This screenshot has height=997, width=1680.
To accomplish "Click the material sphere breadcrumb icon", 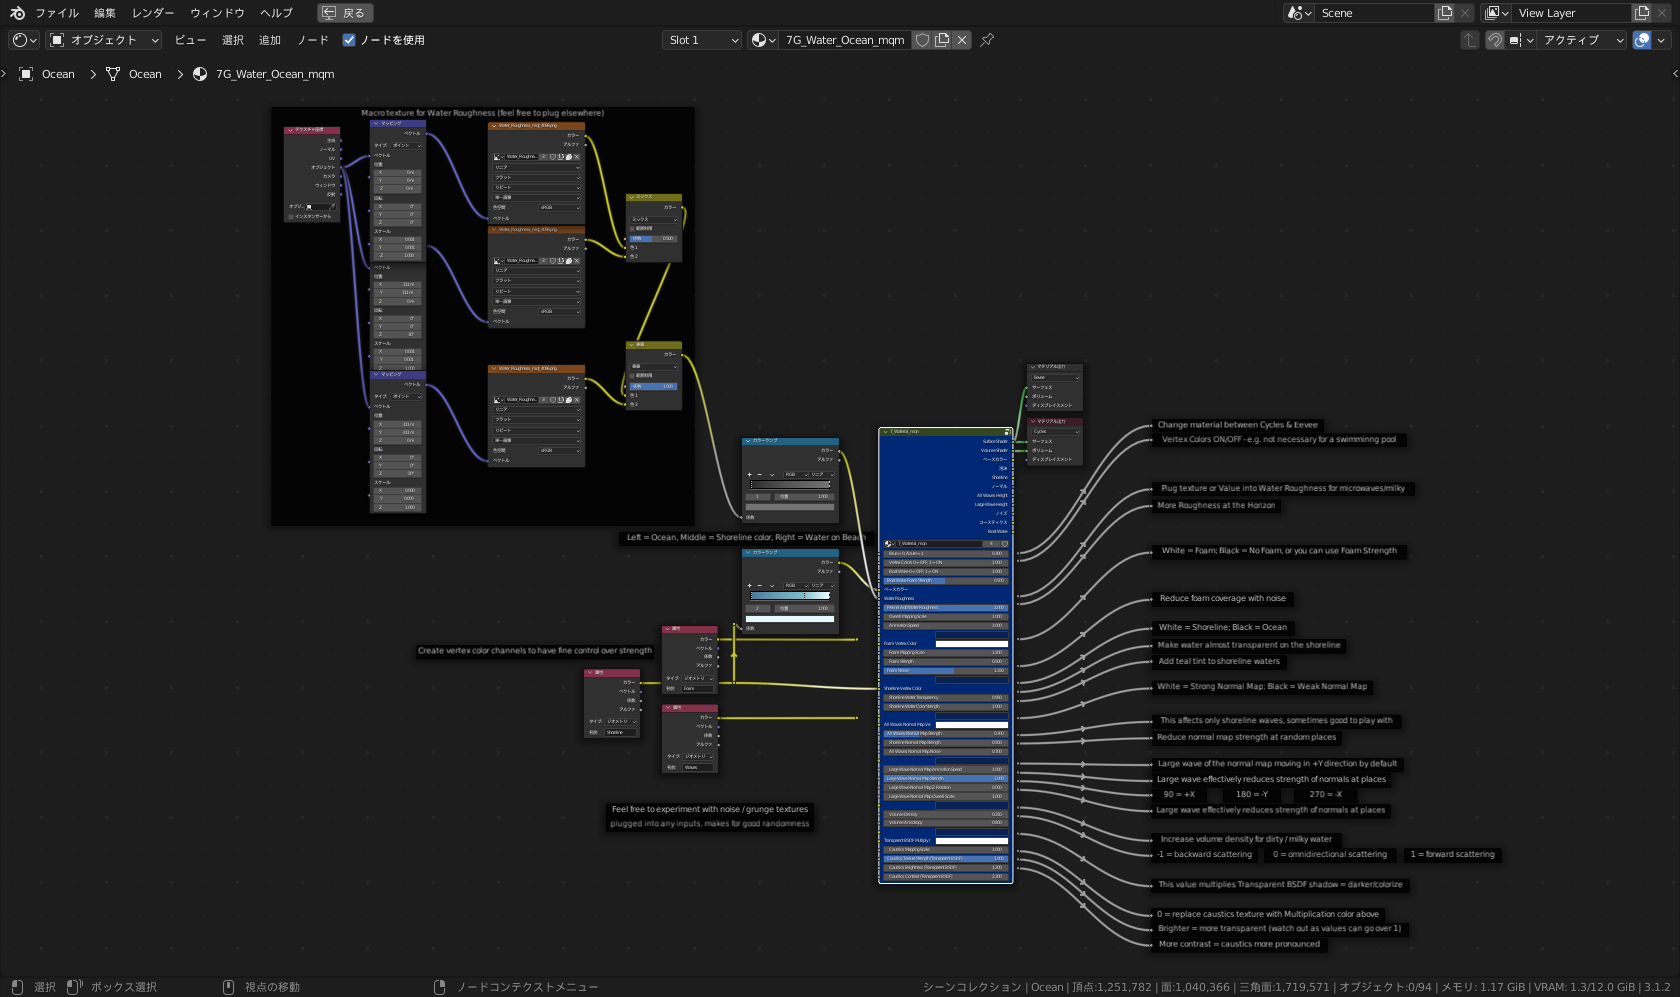I will 200,74.
